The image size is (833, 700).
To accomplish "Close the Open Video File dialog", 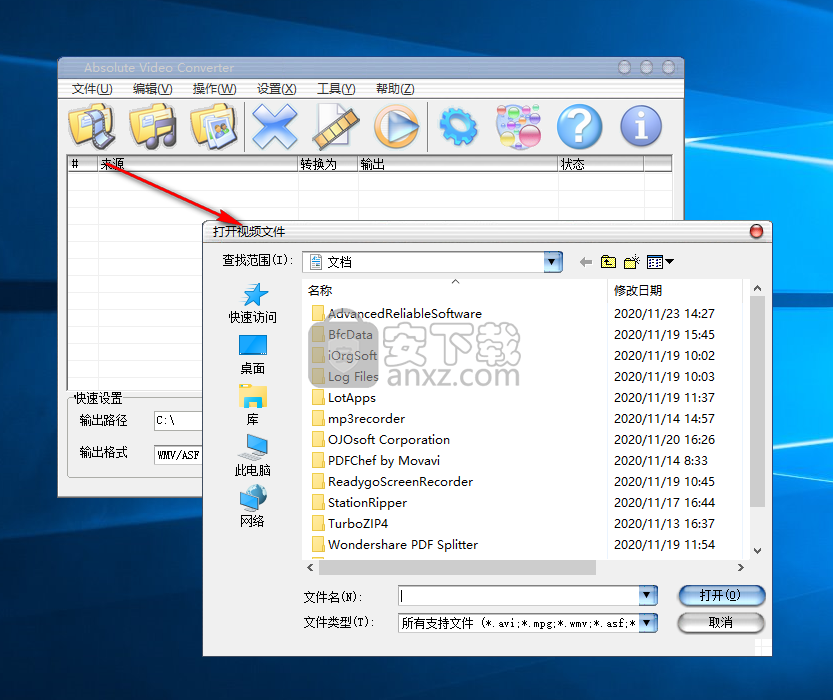I will pyautogui.click(x=756, y=231).
